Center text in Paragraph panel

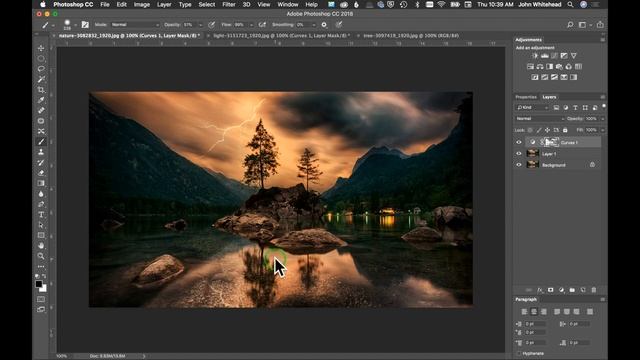(x=534, y=312)
